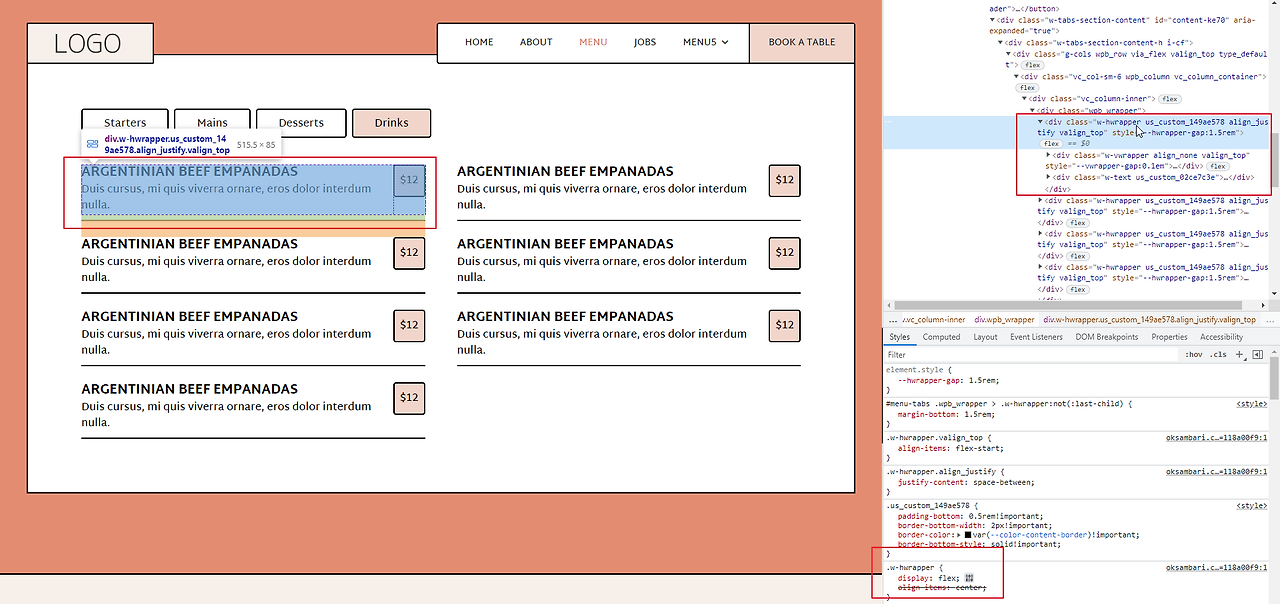Open the Styles tab
Image resolution: width=1280 pixels, height=604 pixels.
(900, 337)
